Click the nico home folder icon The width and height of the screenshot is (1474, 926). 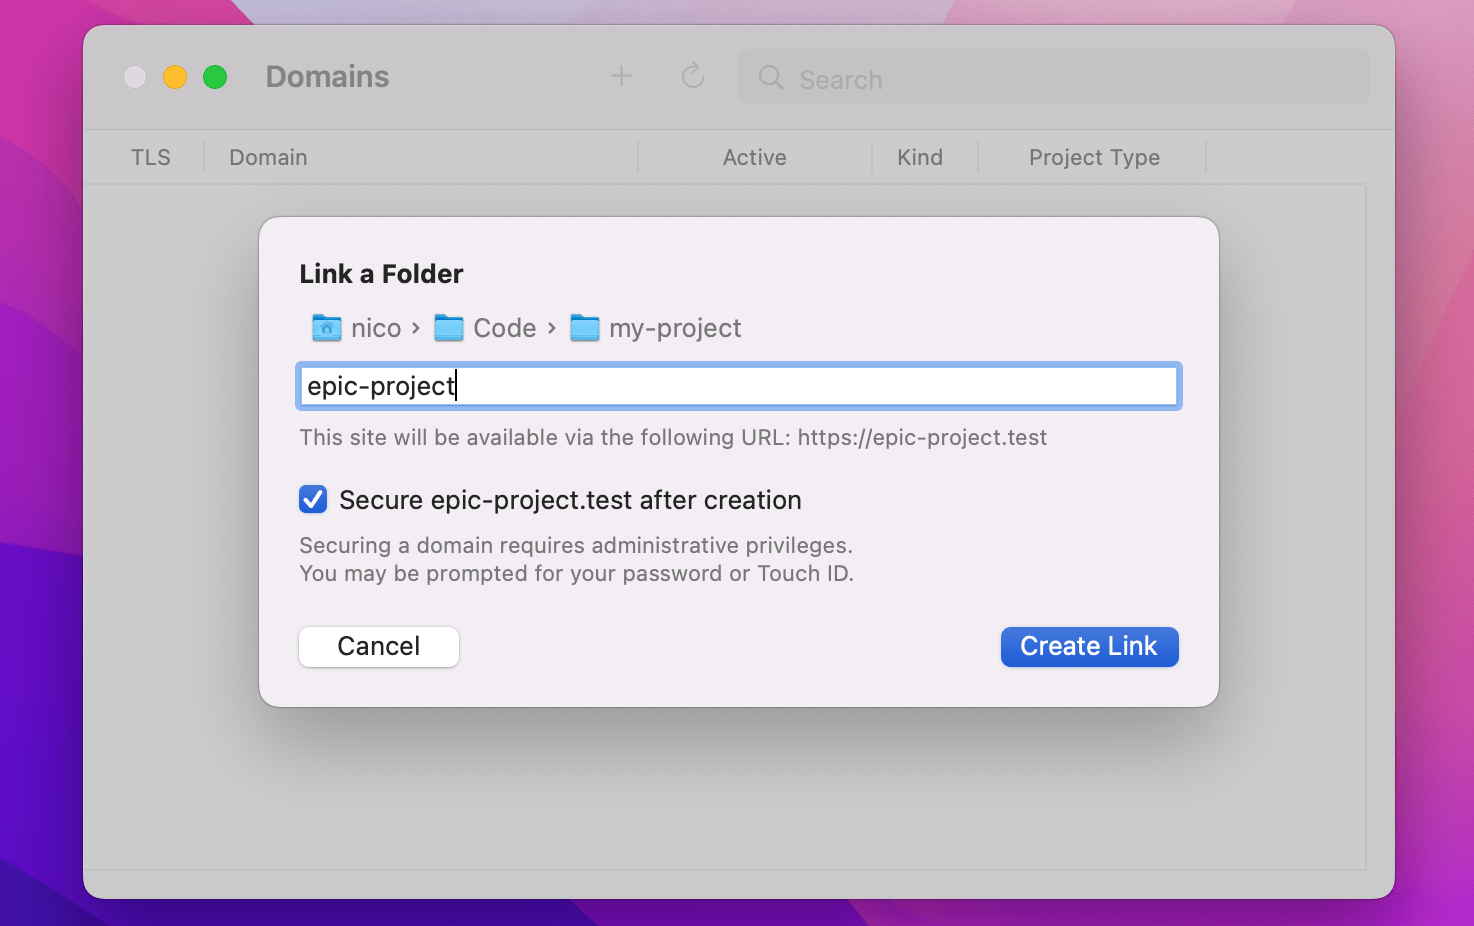tap(327, 328)
